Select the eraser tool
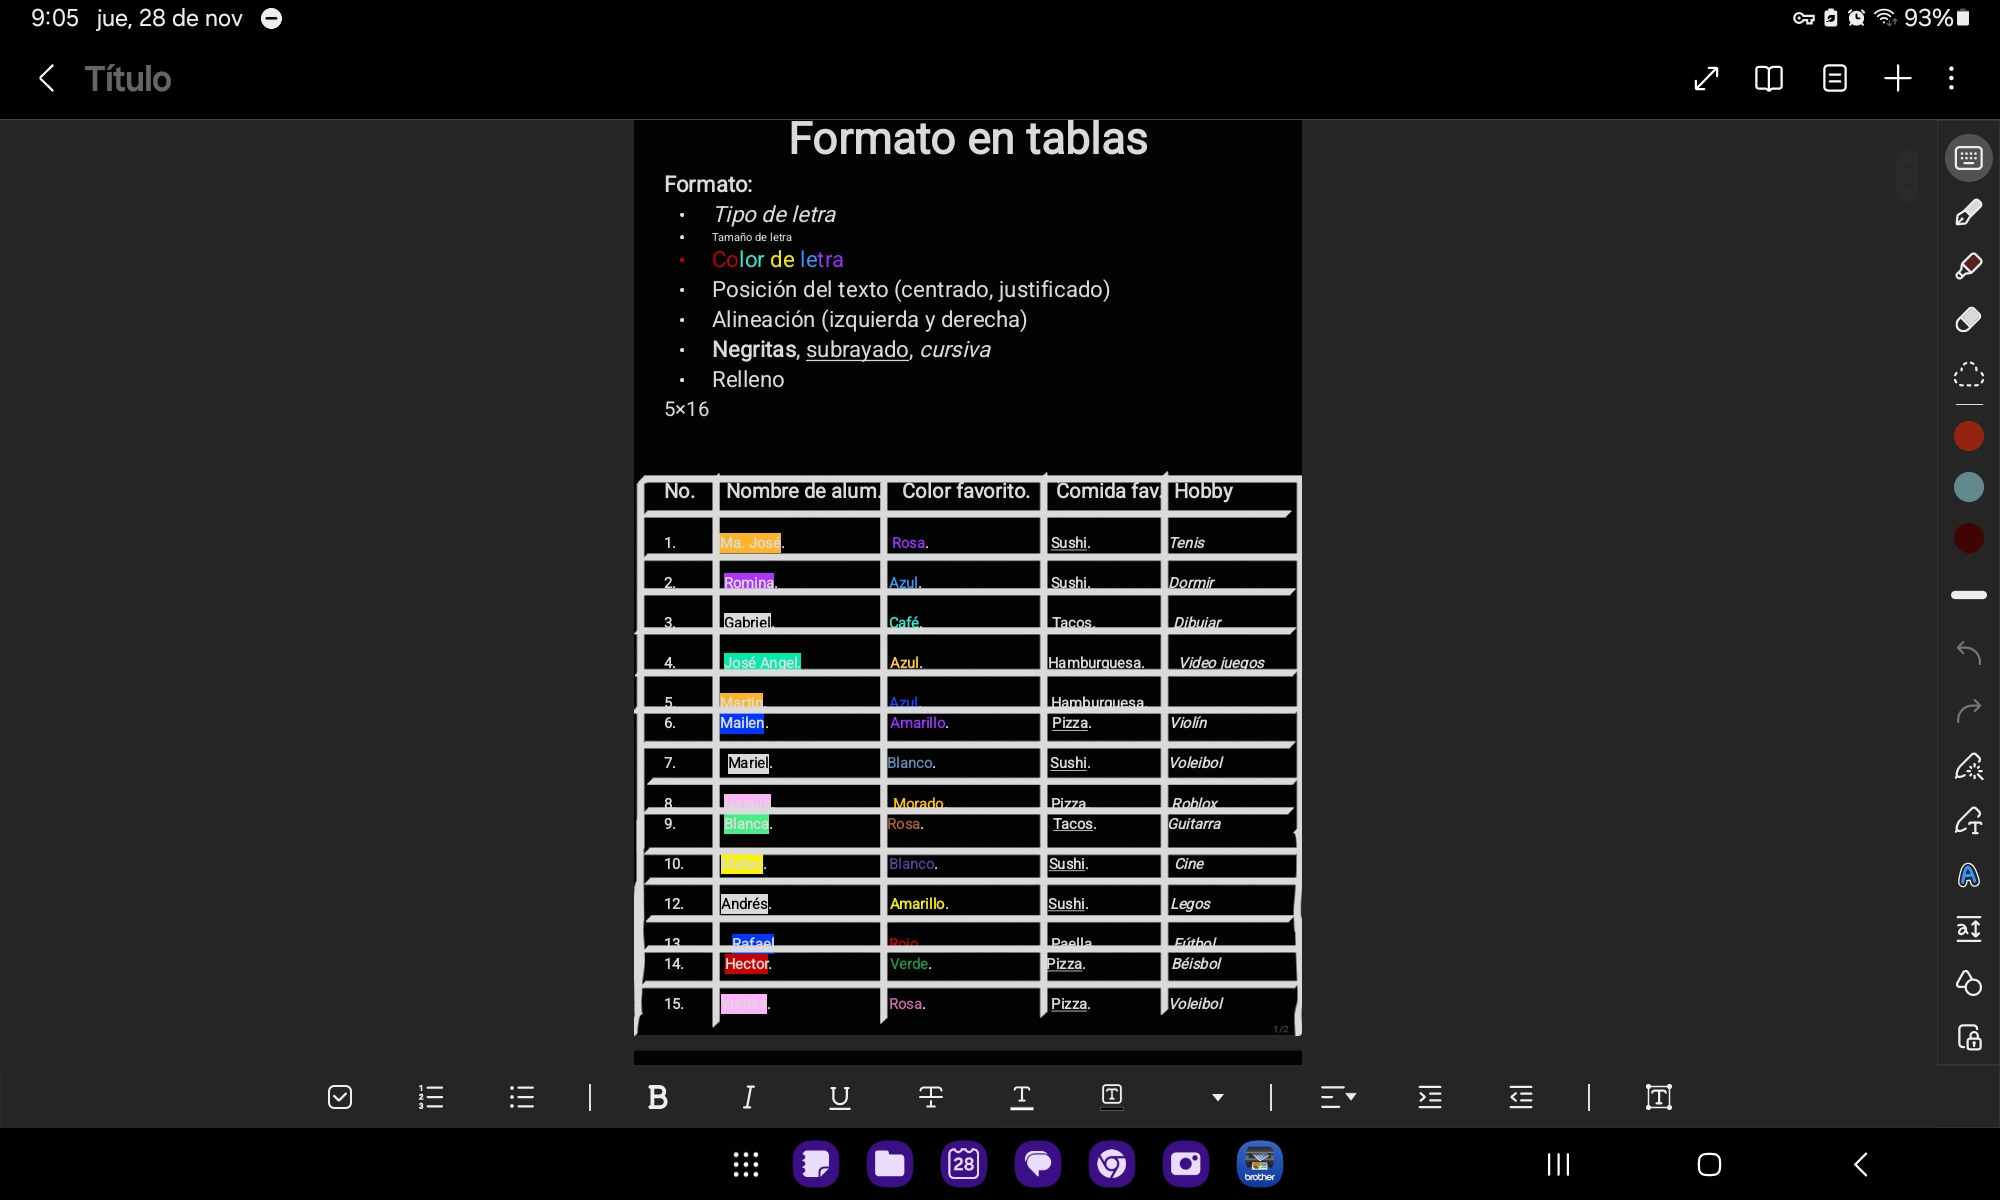Screen dimensions: 2000x1200 click(1968, 320)
